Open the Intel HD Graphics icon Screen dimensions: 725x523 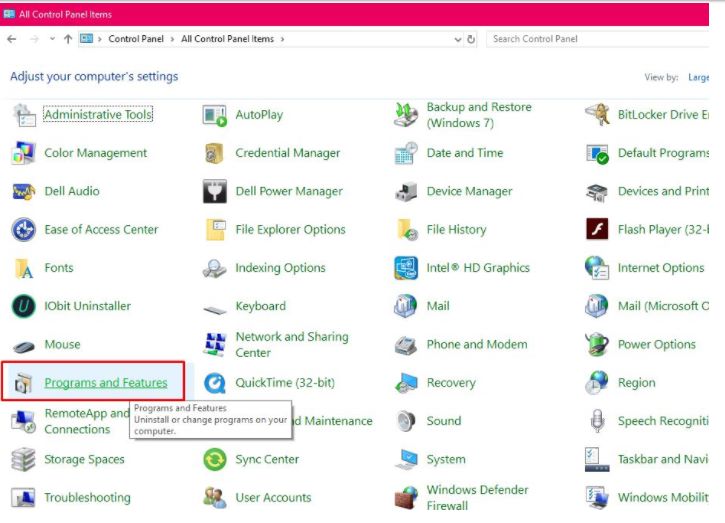[x=406, y=268]
